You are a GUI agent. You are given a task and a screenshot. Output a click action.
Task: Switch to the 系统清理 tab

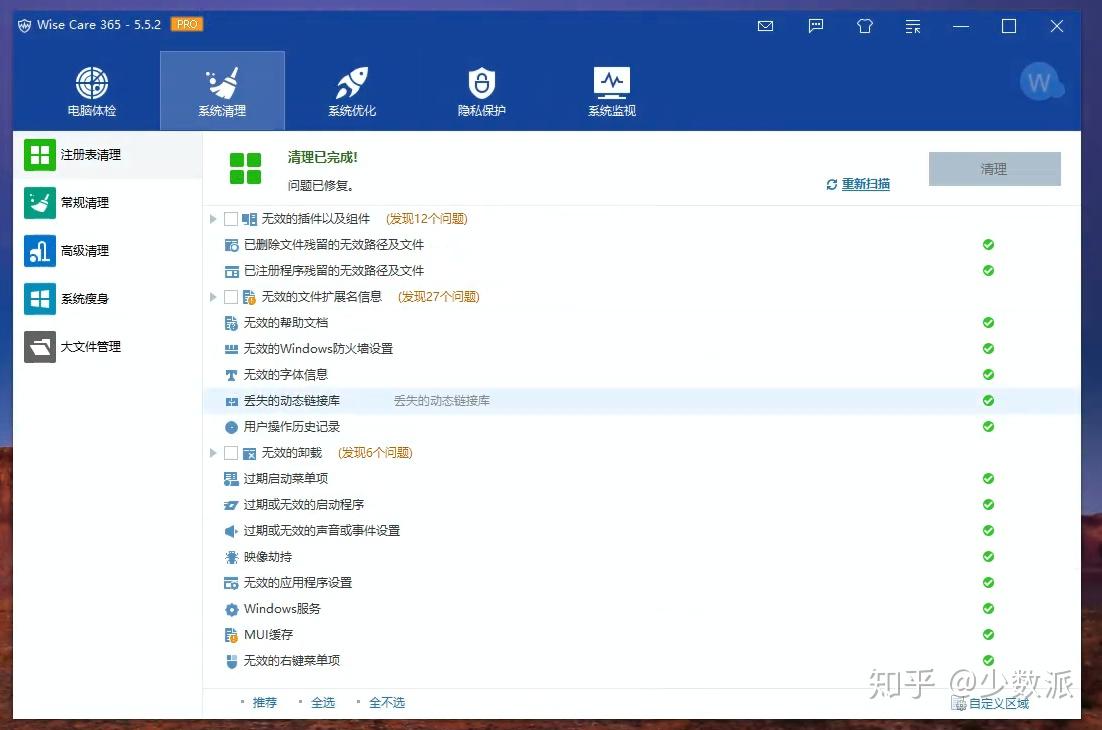(x=222, y=90)
